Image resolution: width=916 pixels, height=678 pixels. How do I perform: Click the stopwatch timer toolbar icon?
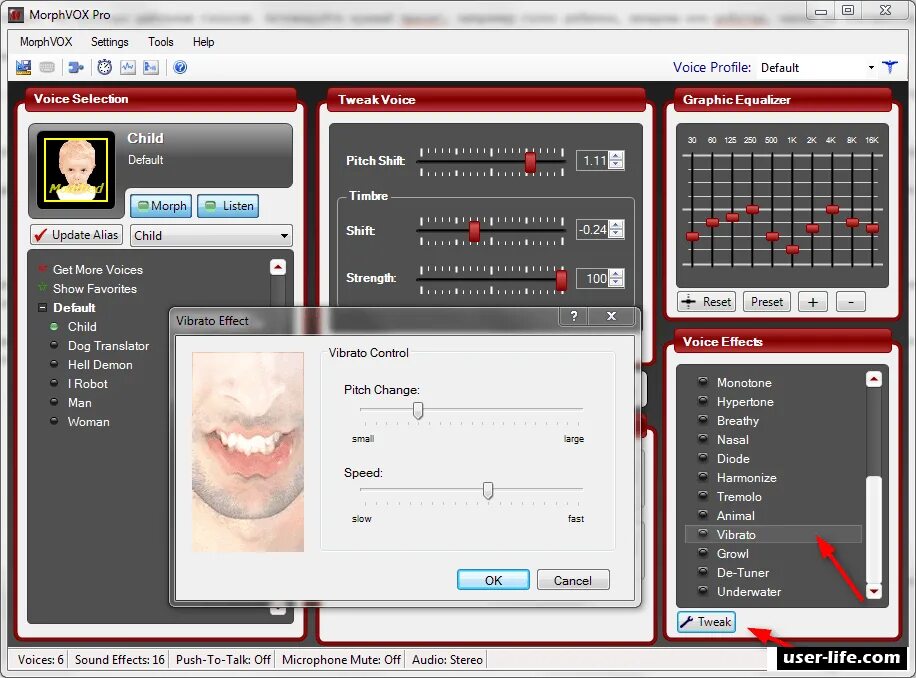(x=105, y=67)
